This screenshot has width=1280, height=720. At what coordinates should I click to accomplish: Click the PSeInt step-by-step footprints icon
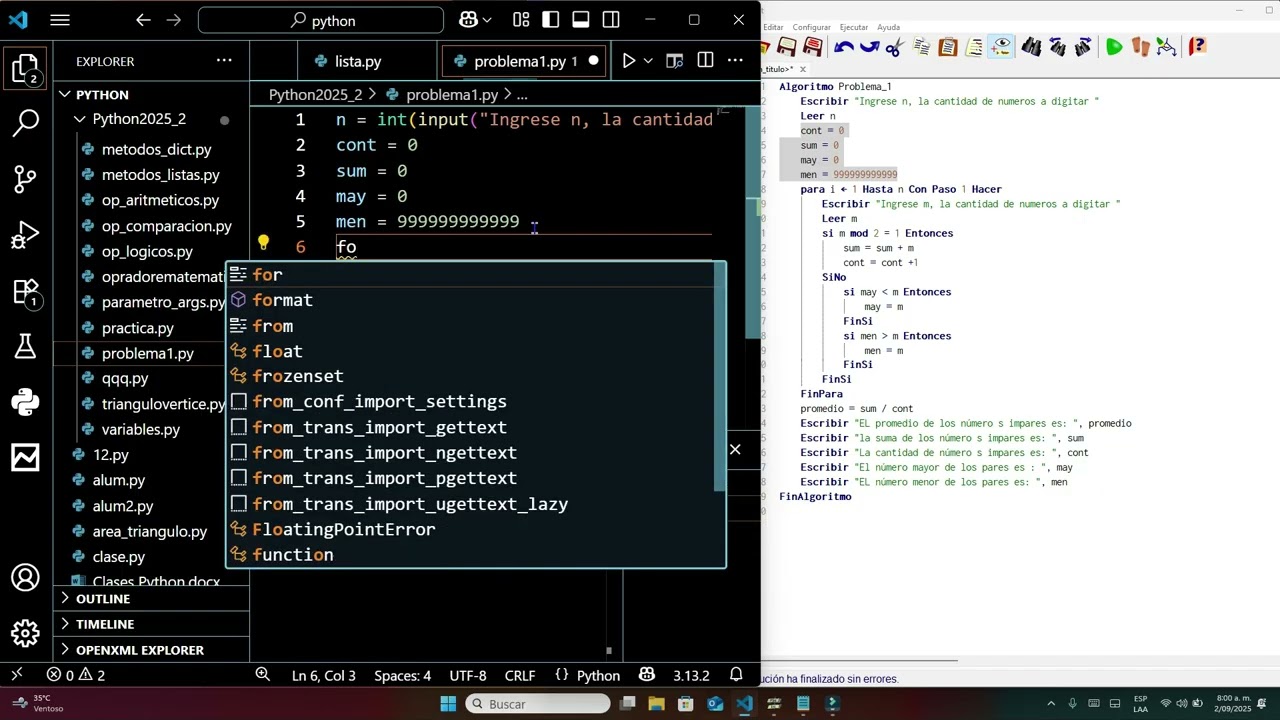[x=1140, y=46]
